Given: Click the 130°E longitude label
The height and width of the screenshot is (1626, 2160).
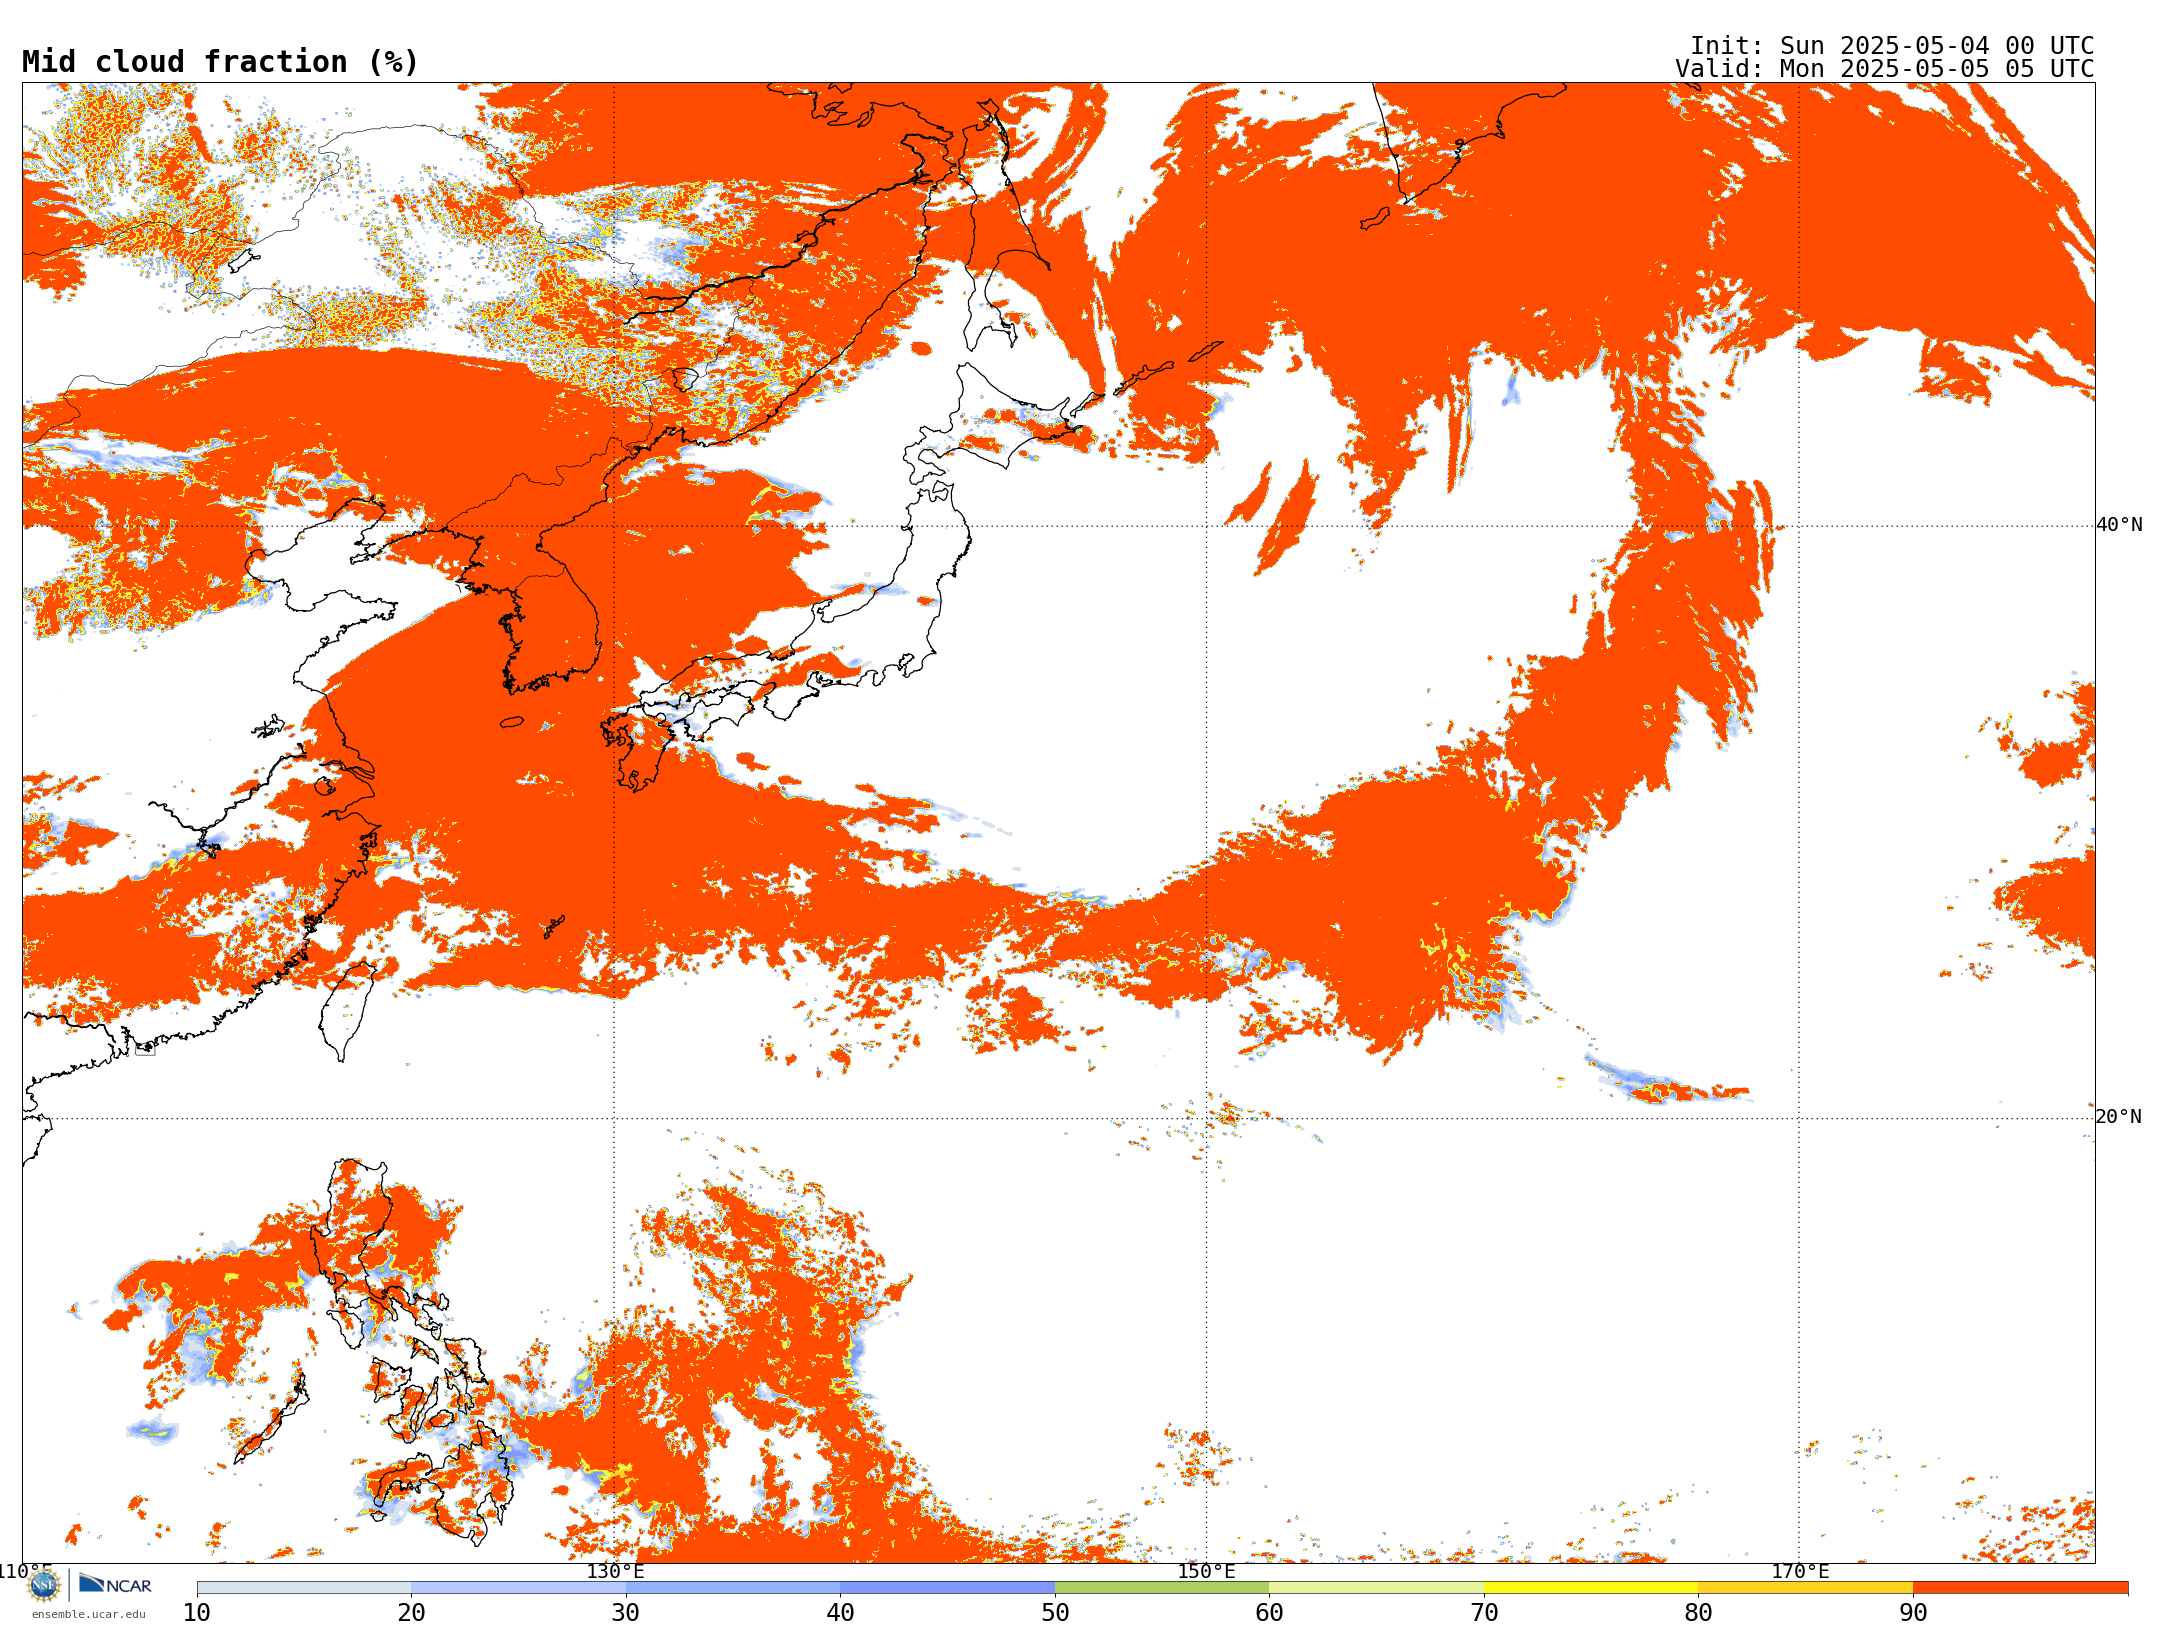Looking at the screenshot, I should tap(615, 1571).
